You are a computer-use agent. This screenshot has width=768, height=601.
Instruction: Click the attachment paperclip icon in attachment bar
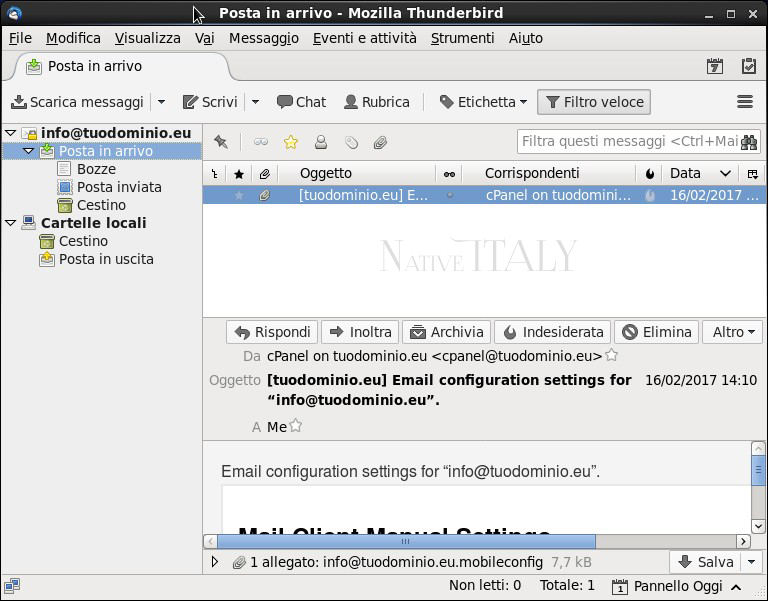239,562
